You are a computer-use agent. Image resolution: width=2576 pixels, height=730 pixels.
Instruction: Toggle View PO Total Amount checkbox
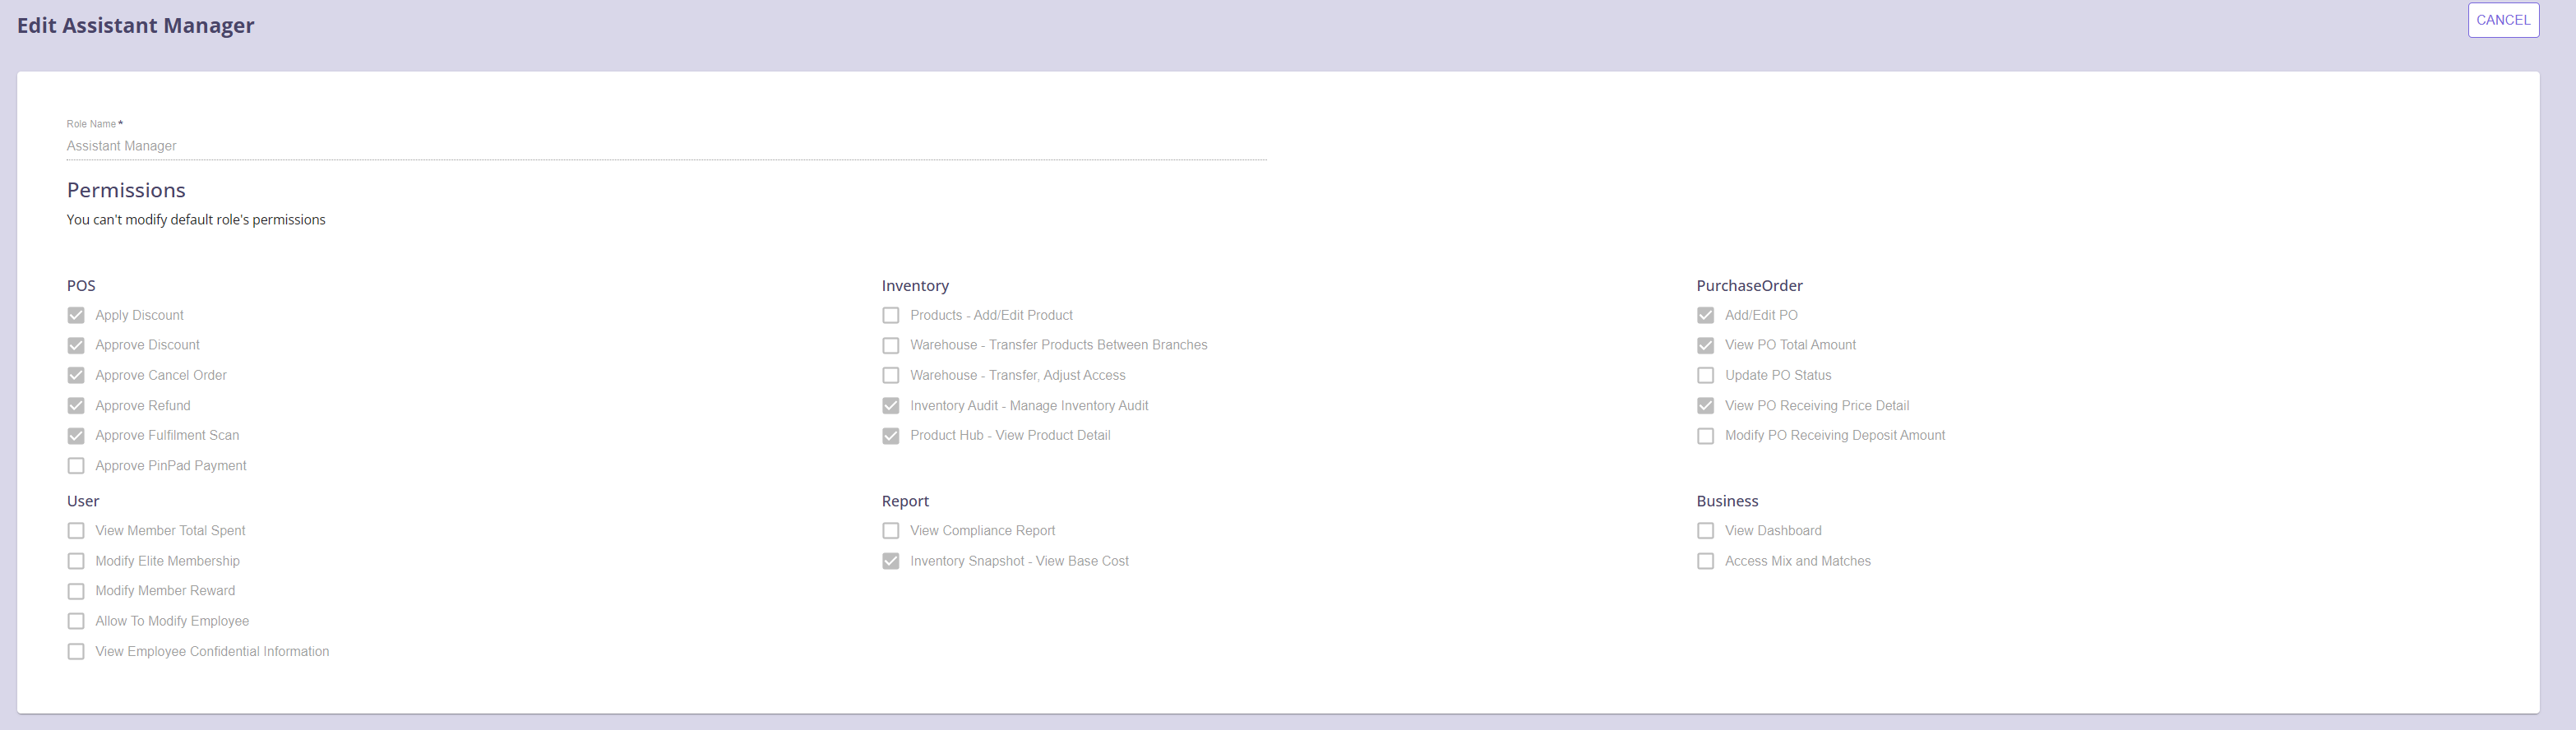coord(1706,345)
